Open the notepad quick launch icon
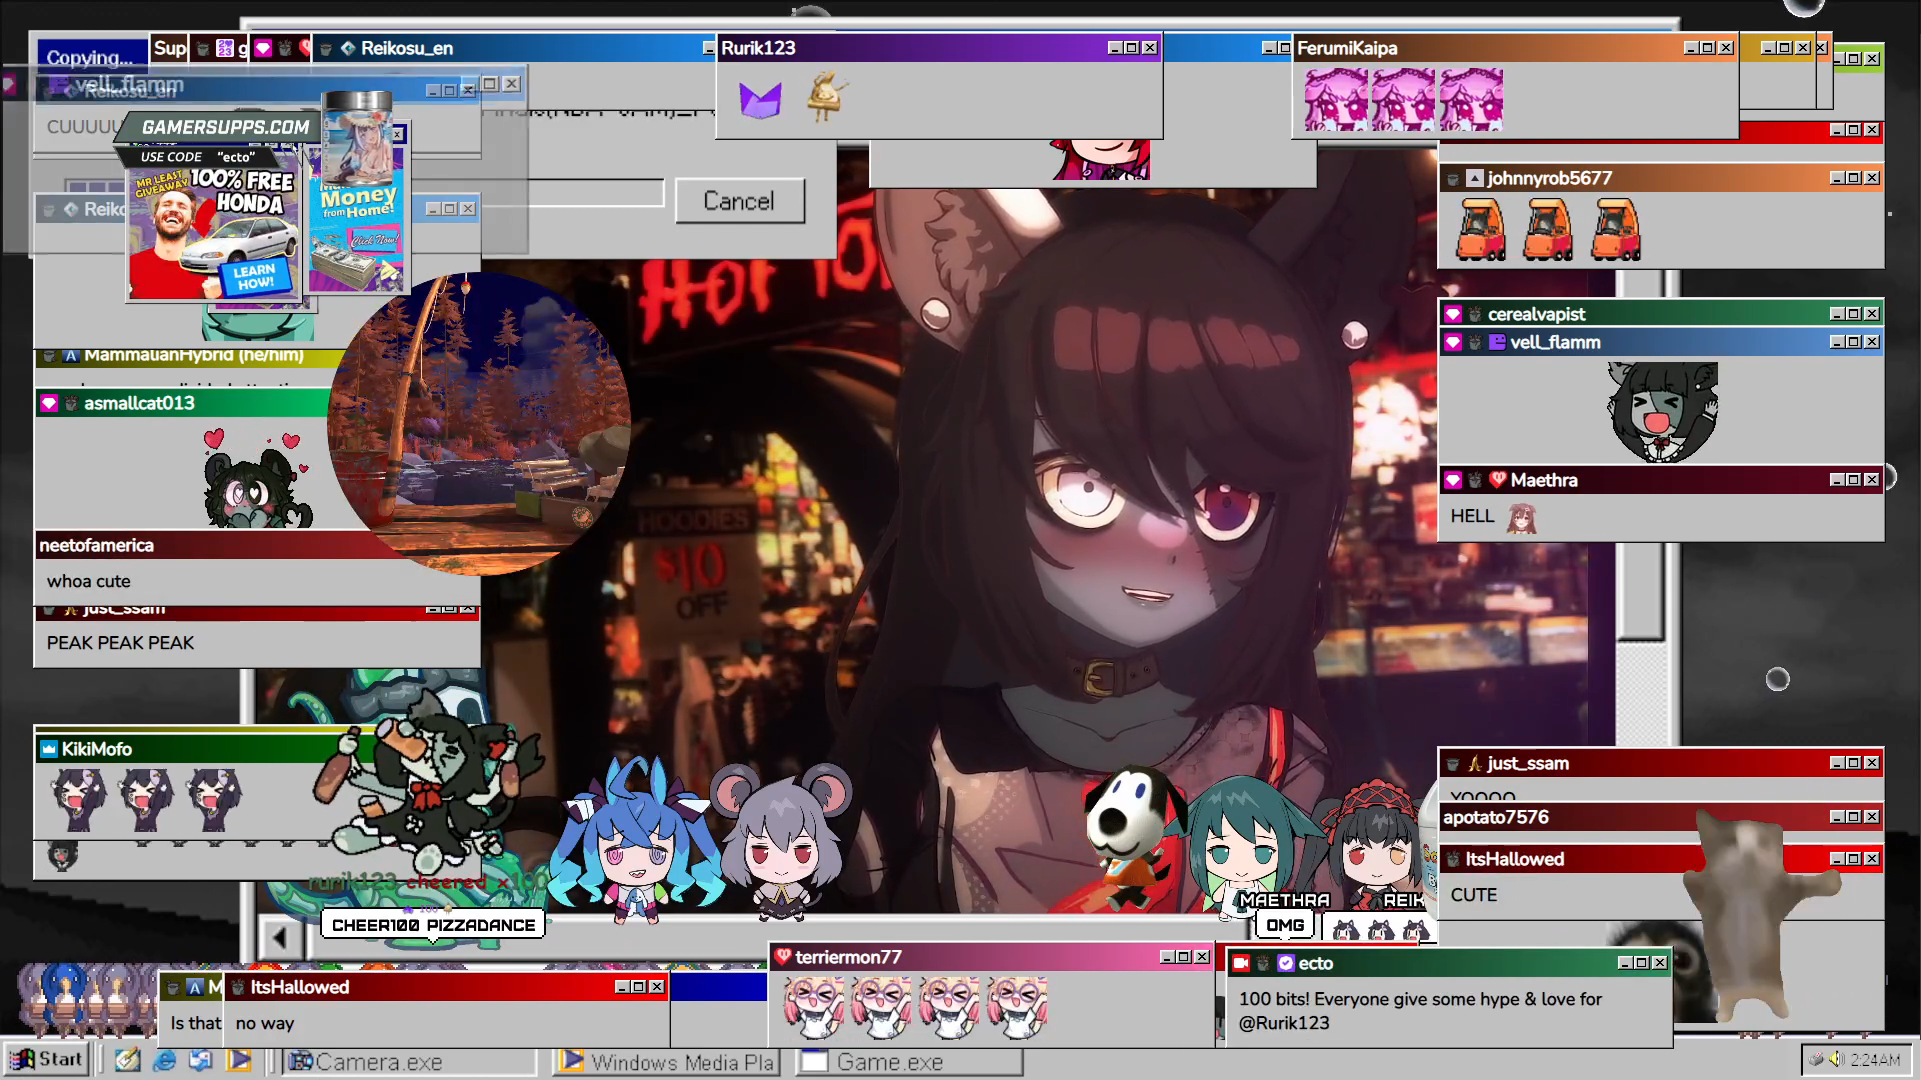Screen dimensions: 1921x1080 point(127,1060)
